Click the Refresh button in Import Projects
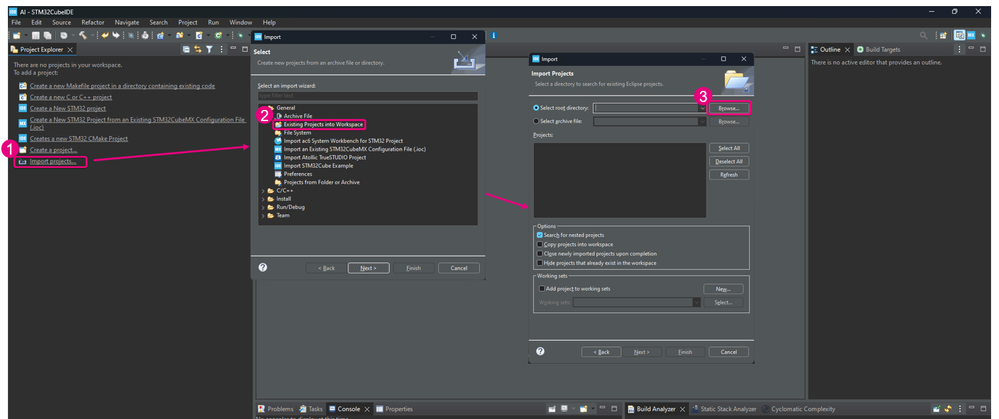The image size is (999, 419). pos(729,174)
